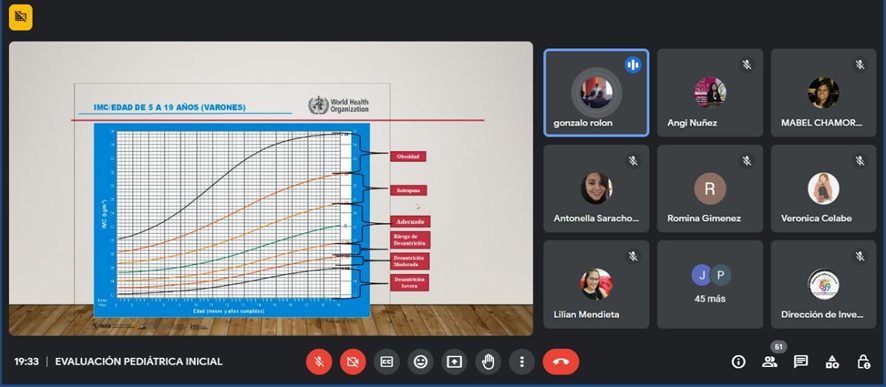
Task: Click muted mic icon on Lilian Mendieta tile
Action: pyautogui.click(x=633, y=256)
